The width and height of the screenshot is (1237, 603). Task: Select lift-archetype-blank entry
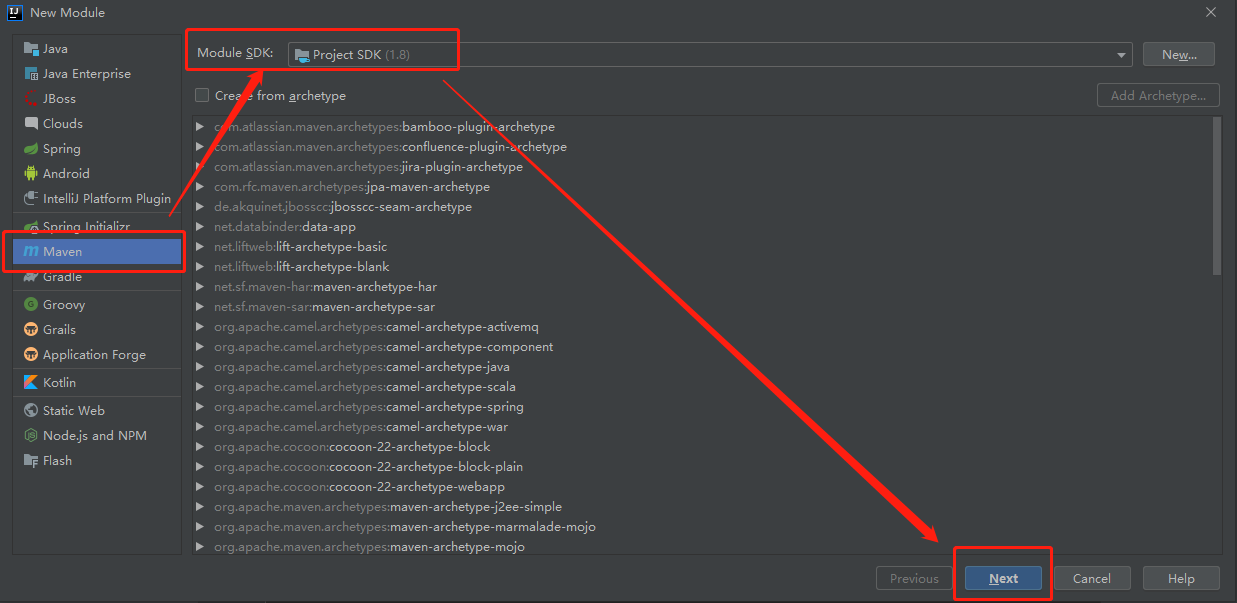[x=301, y=267]
